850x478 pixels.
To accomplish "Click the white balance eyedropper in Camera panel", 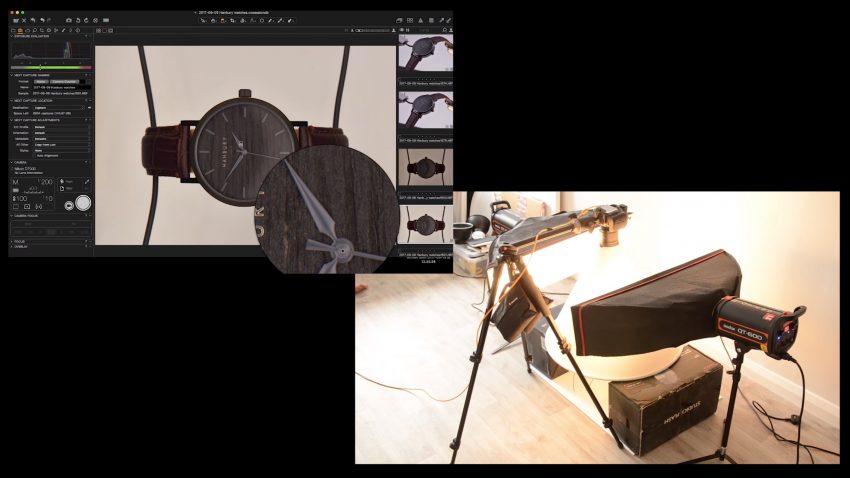I will (87, 182).
